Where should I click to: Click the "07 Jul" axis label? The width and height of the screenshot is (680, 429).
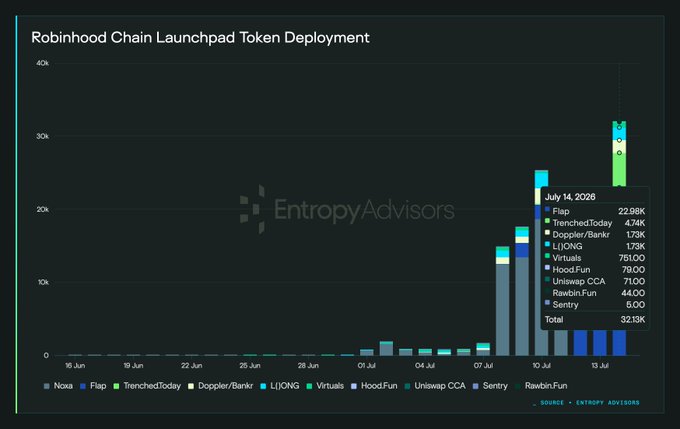pos(483,366)
